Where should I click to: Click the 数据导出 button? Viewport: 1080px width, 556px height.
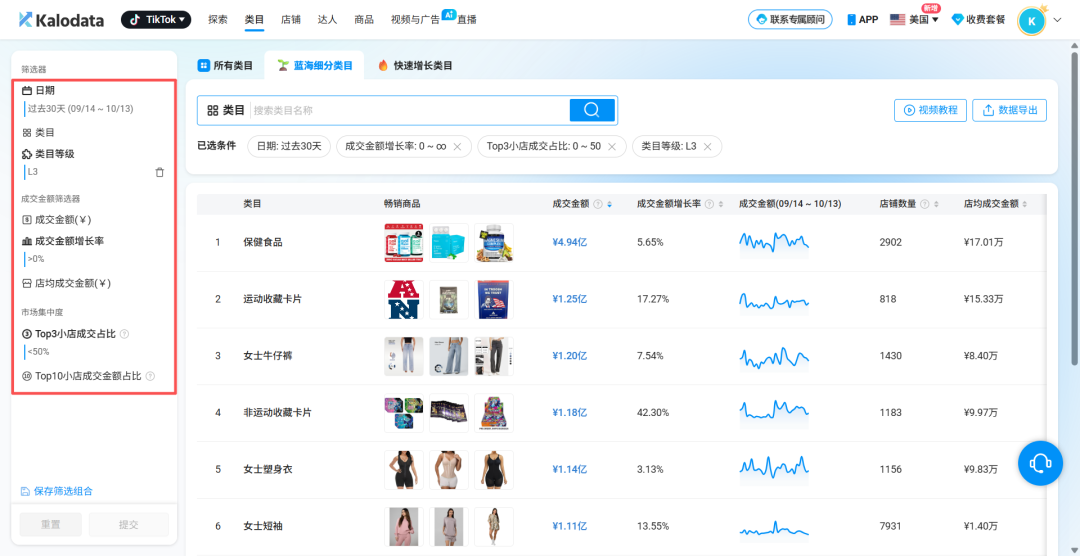click(1009, 110)
